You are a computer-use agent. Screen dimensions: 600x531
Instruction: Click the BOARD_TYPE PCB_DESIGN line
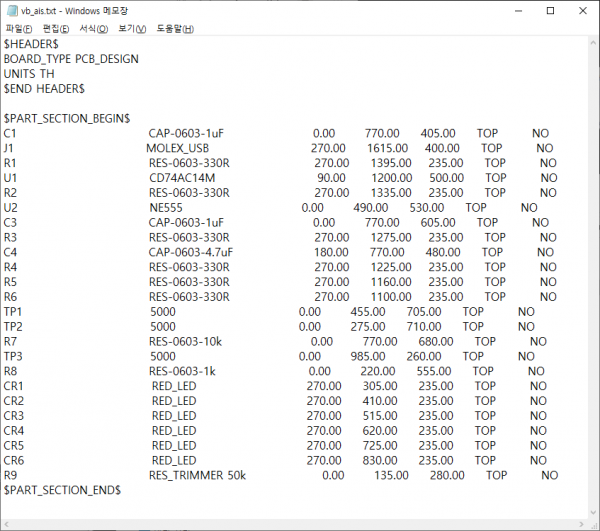pyautogui.click(x=71, y=59)
